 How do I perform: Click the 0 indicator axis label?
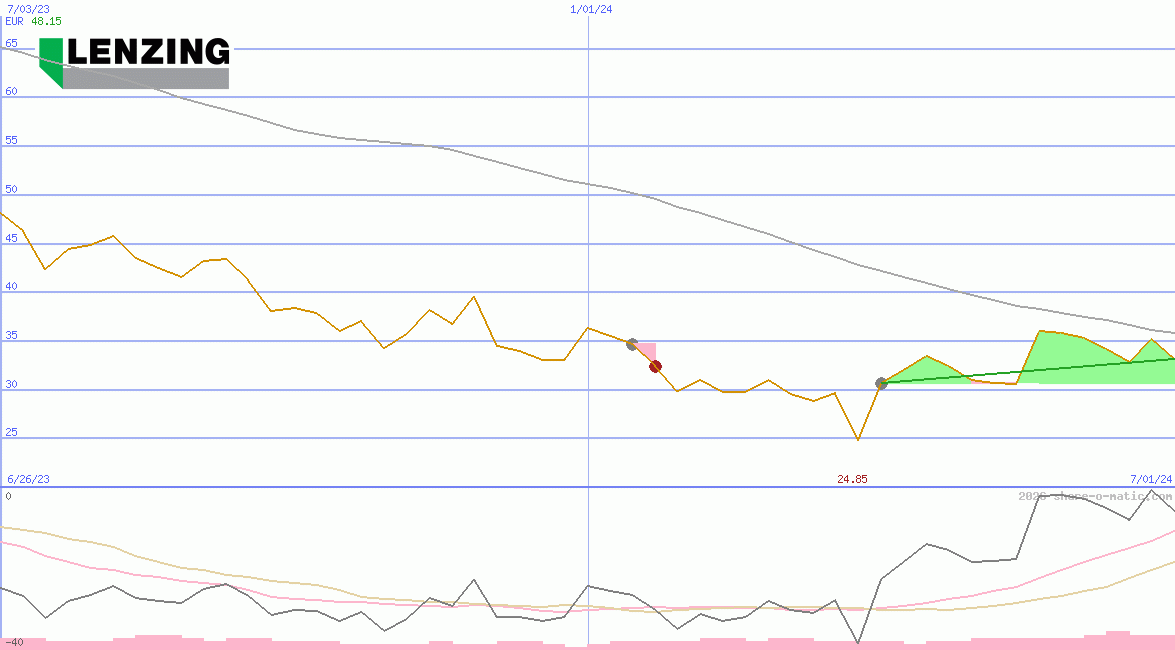pyautogui.click(x=8, y=496)
